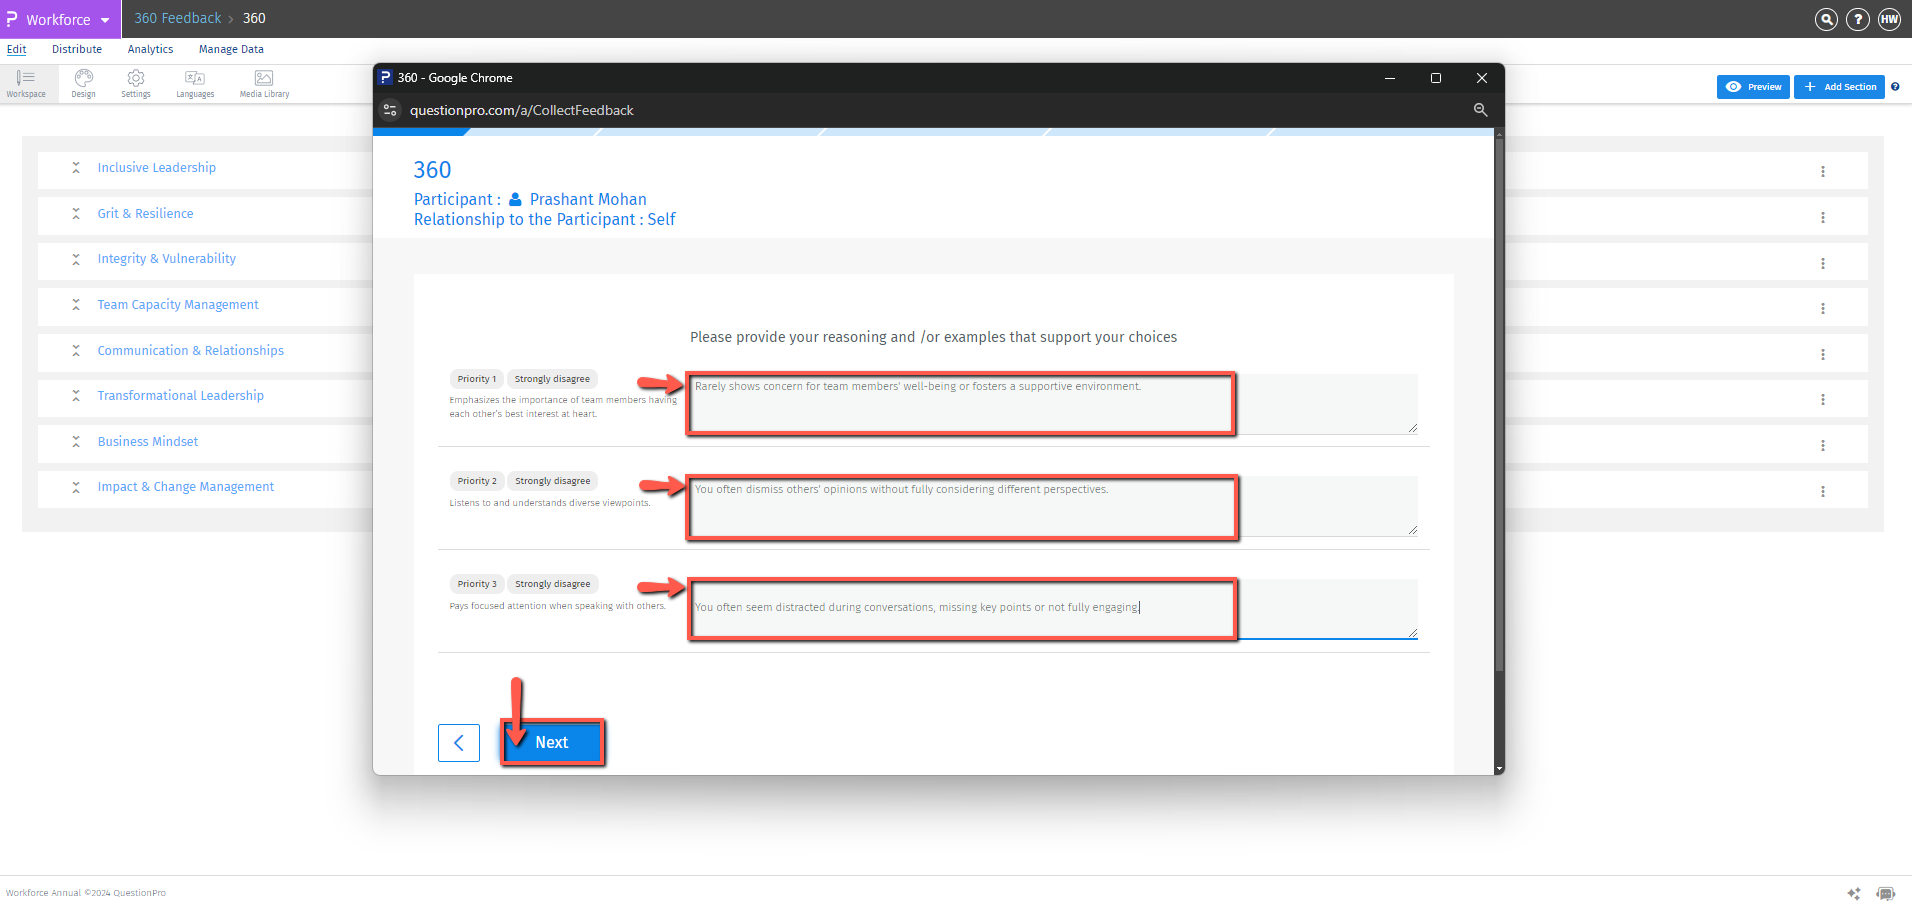Open more options for Impact & Change Management row

[1823, 492]
